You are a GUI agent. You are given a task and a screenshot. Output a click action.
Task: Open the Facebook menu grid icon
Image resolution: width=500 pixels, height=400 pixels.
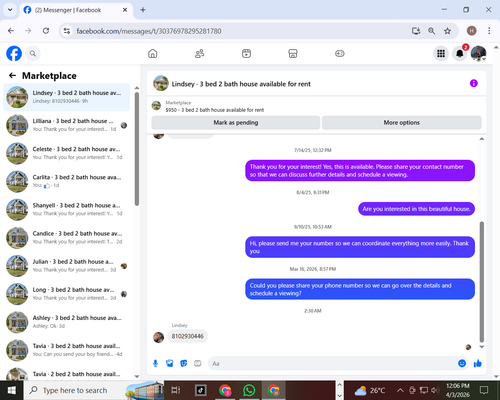[x=441, y=53]
